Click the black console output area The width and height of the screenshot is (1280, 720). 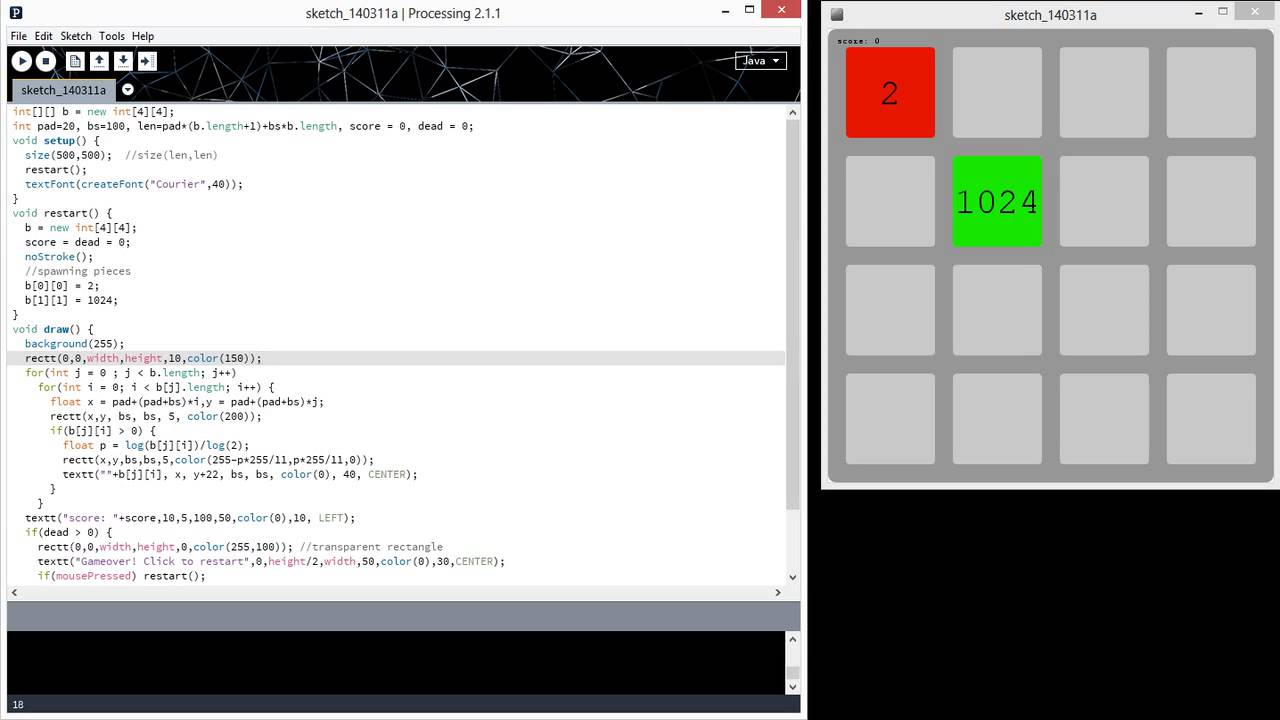396,662
